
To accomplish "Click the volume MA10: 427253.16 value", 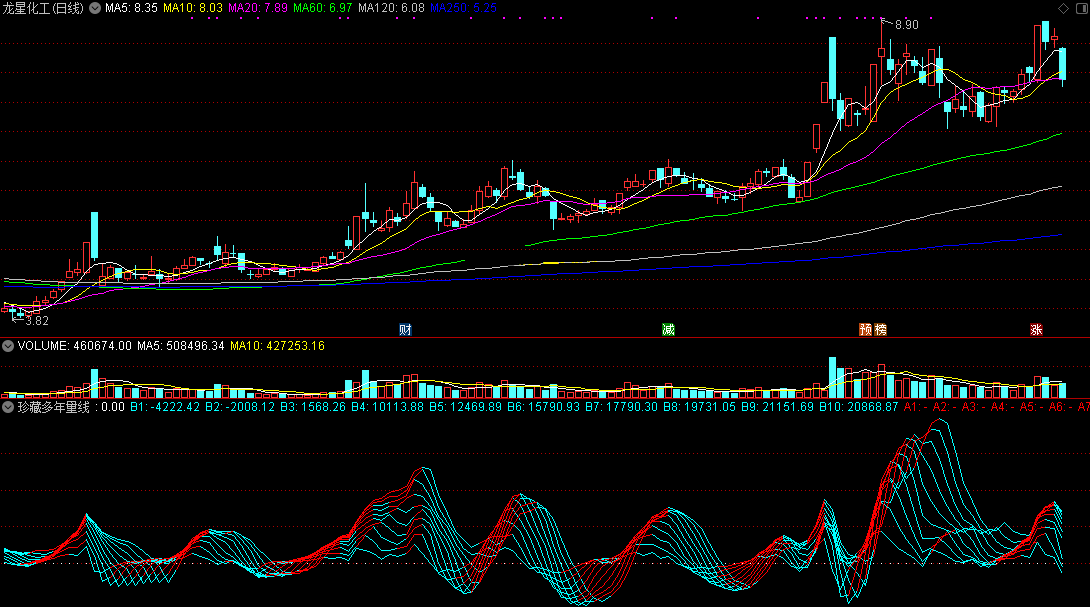I will (x=277, y=346).
